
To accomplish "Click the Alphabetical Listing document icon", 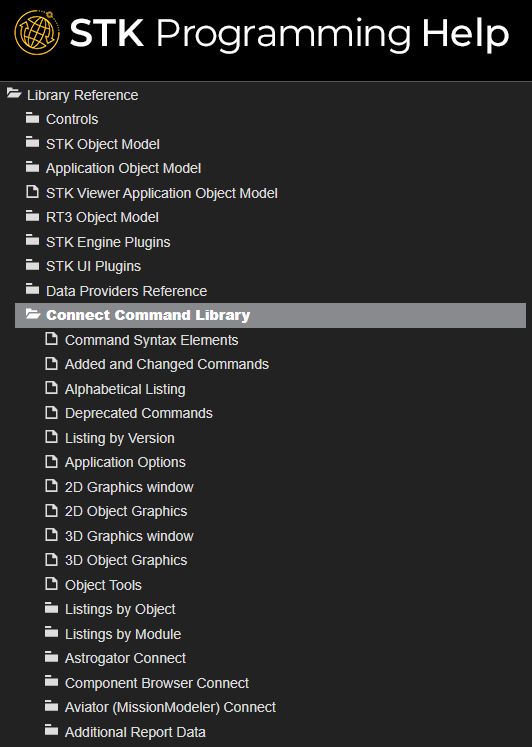I will click(x=51, y=388).
